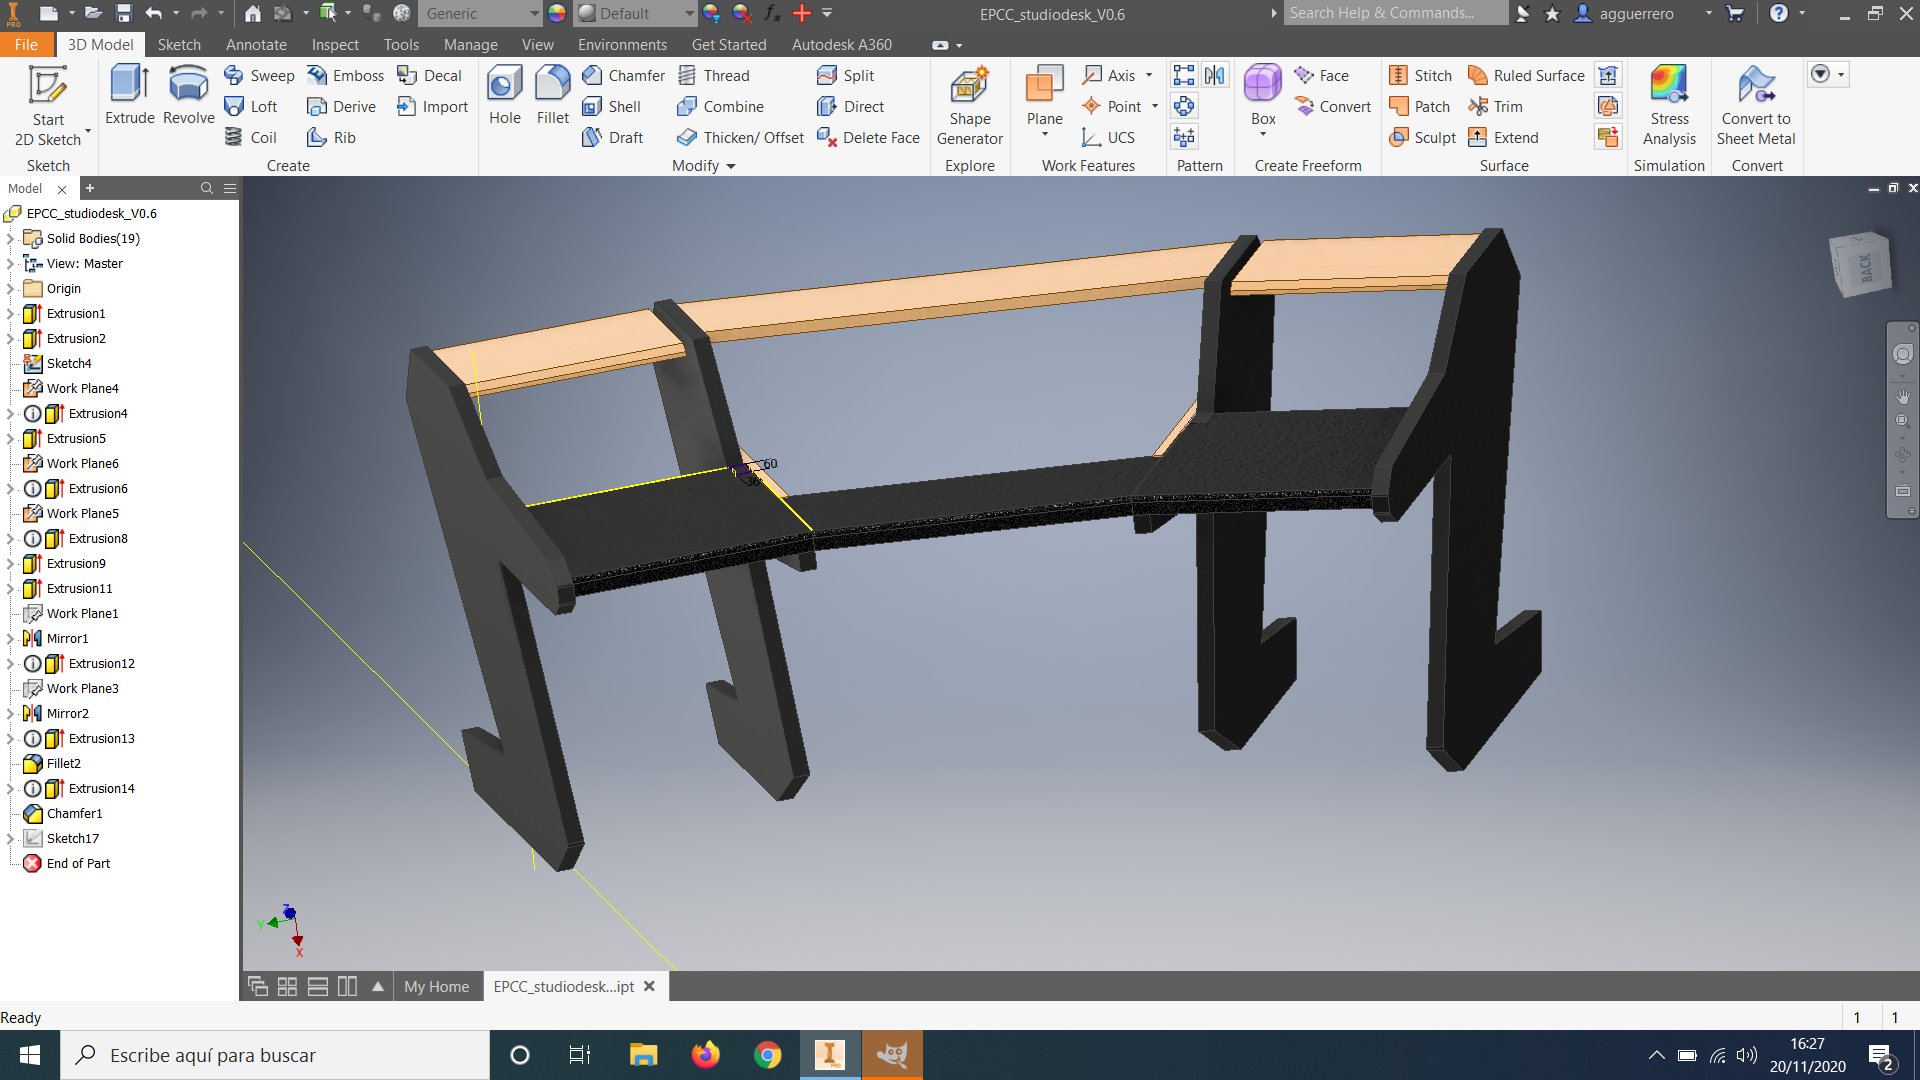Image resolution: width=1920 pixels, height=1080 pixels.
Task: Click the Search Help & Commands field
Action: [1393, 13]
